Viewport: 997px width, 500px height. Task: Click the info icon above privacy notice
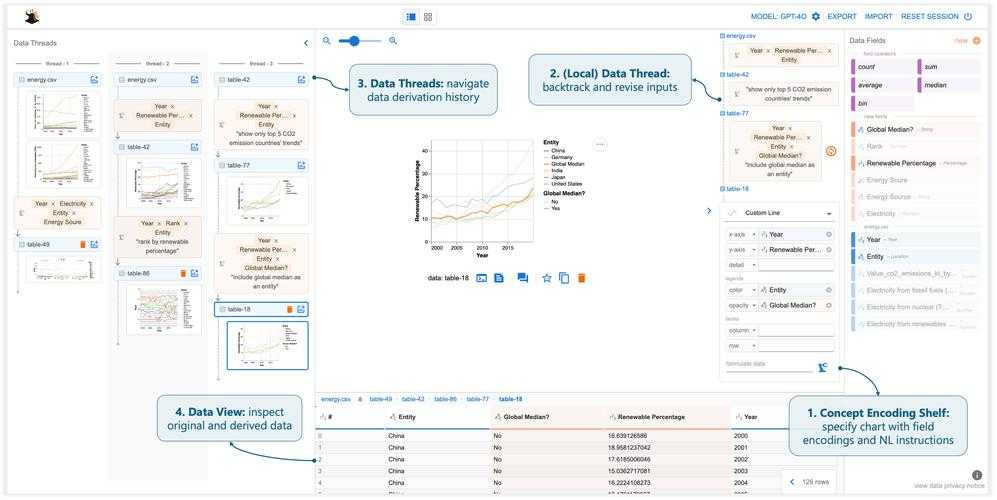click(977, 475)
